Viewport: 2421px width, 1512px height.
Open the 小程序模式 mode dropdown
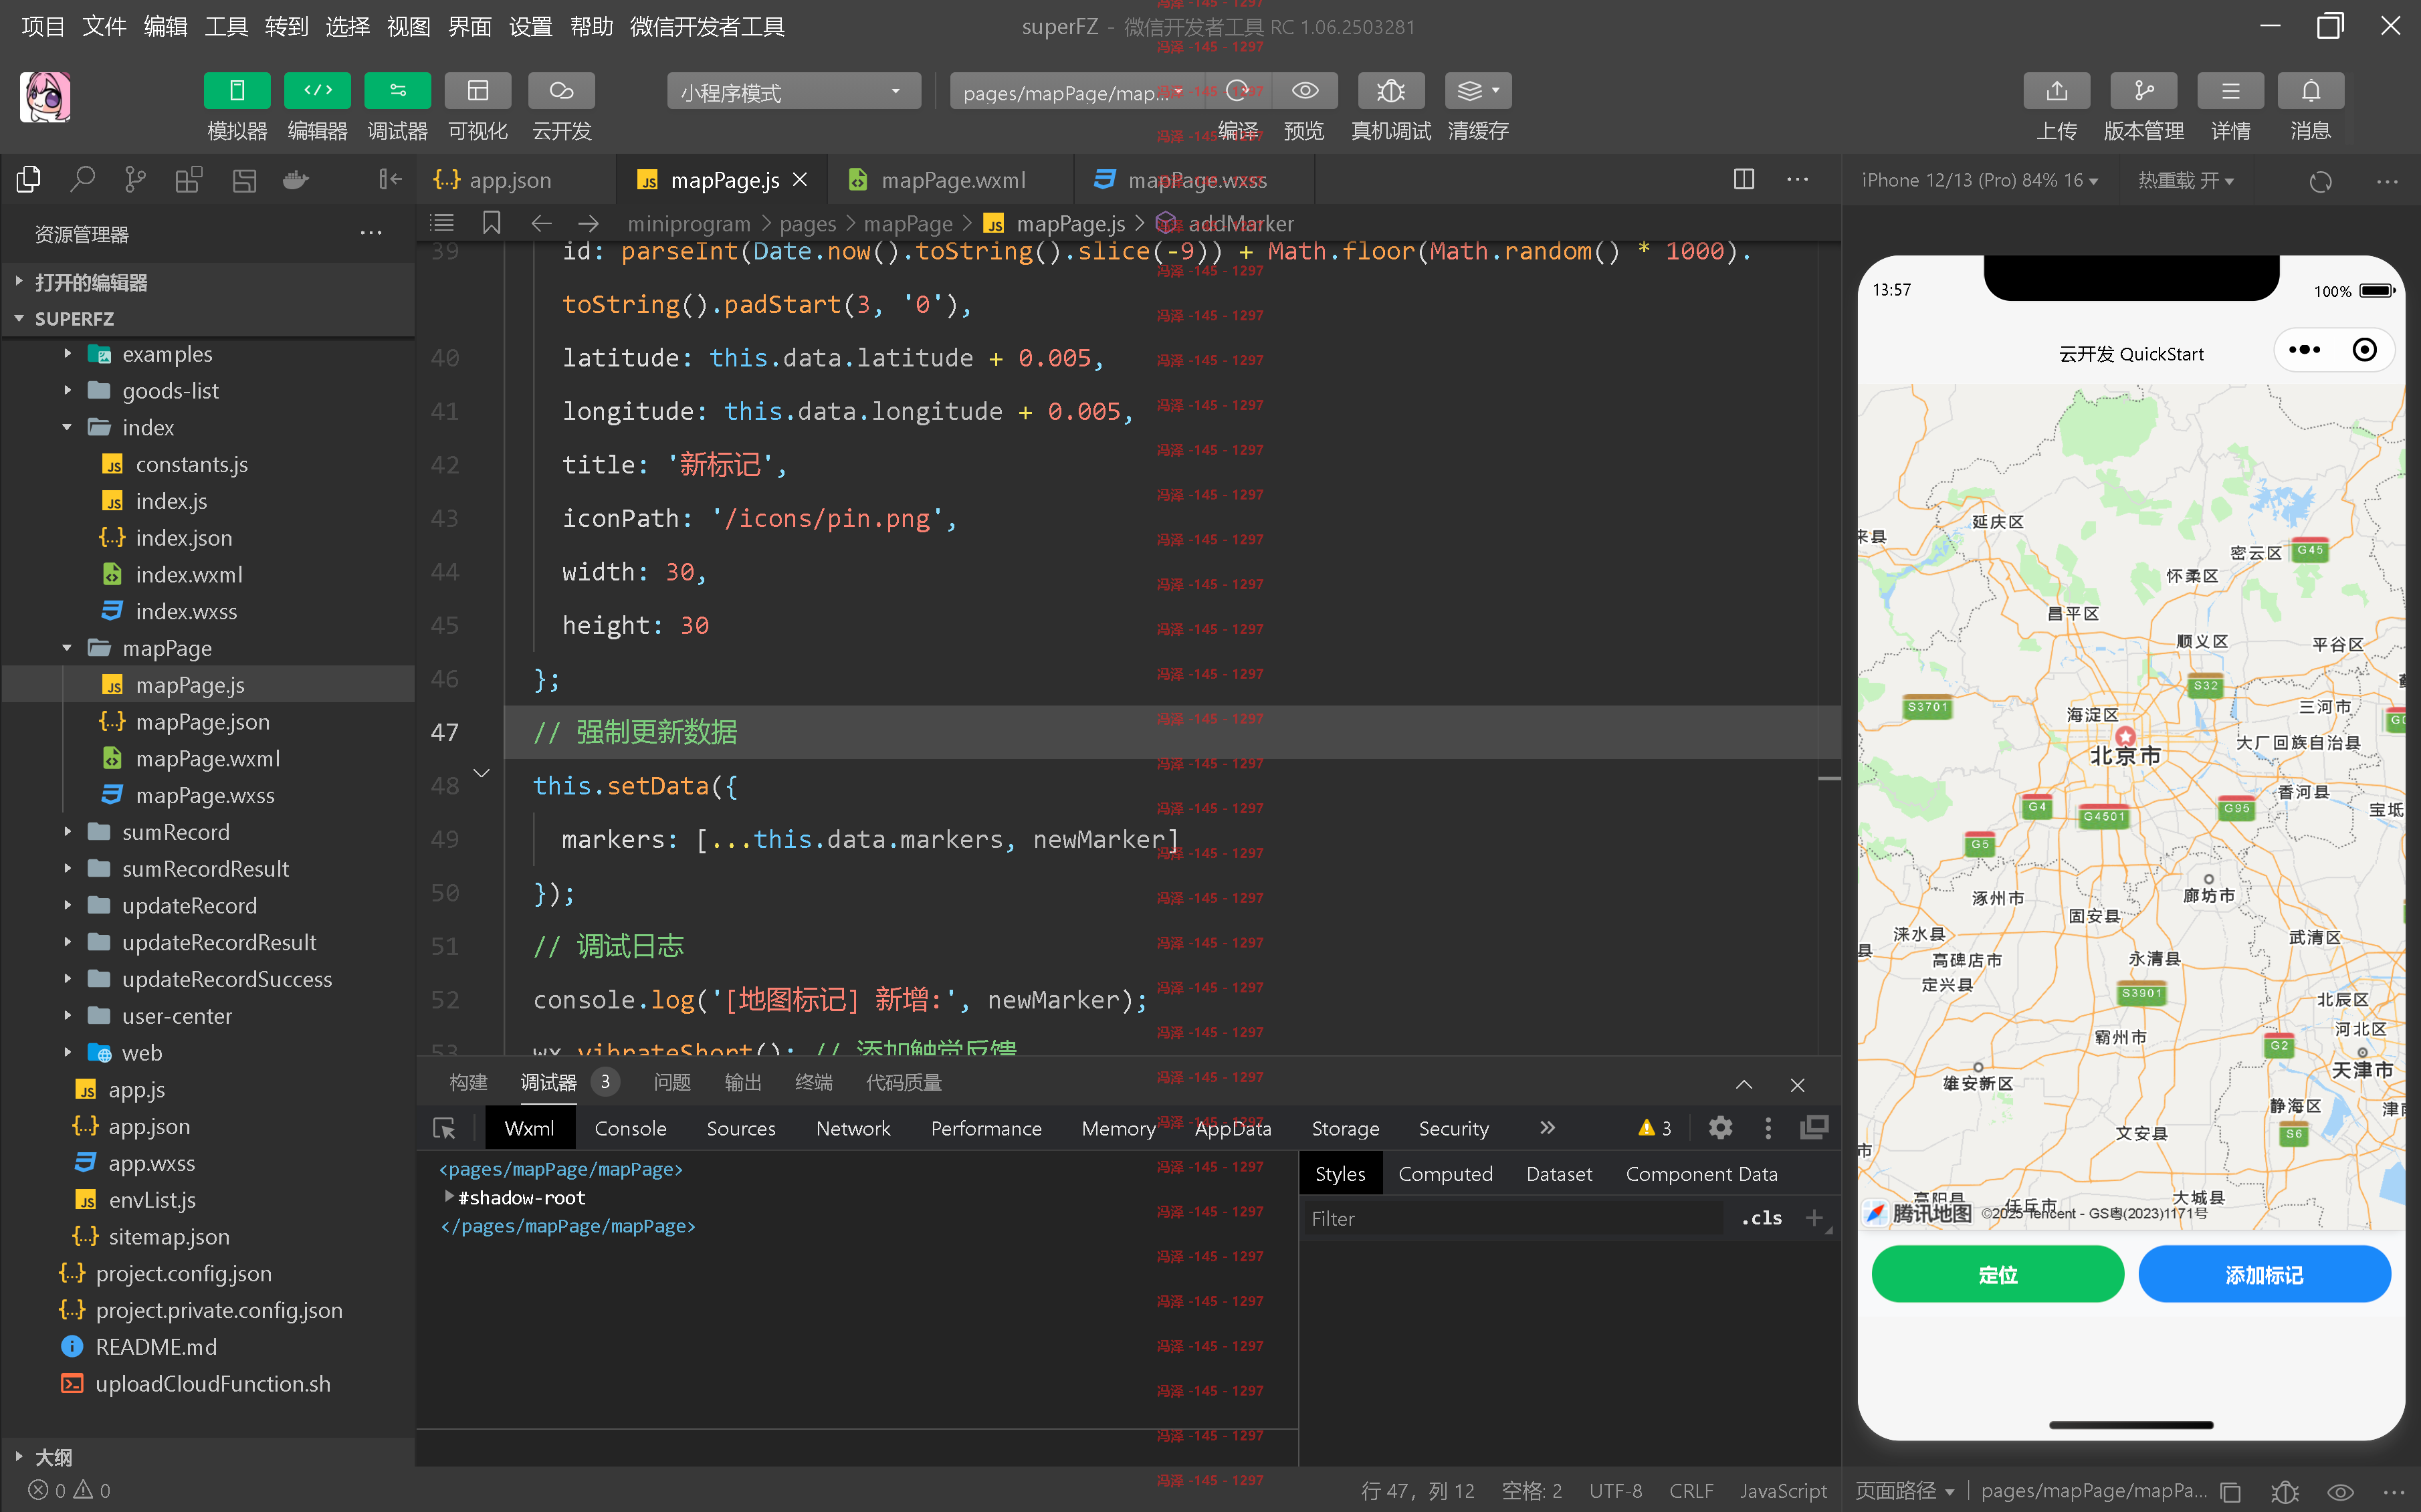pyautogui.click(x=794, y=92)
